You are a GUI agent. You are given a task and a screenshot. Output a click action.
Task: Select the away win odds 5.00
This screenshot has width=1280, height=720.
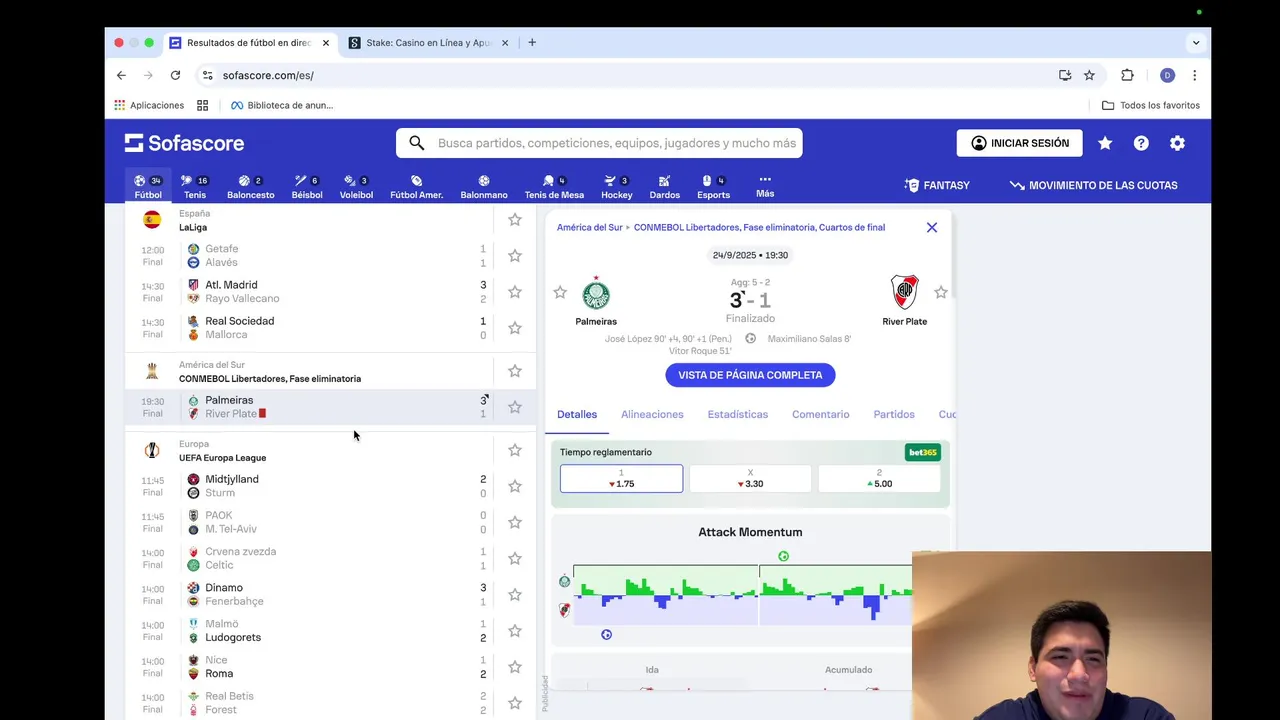(879, 479)
